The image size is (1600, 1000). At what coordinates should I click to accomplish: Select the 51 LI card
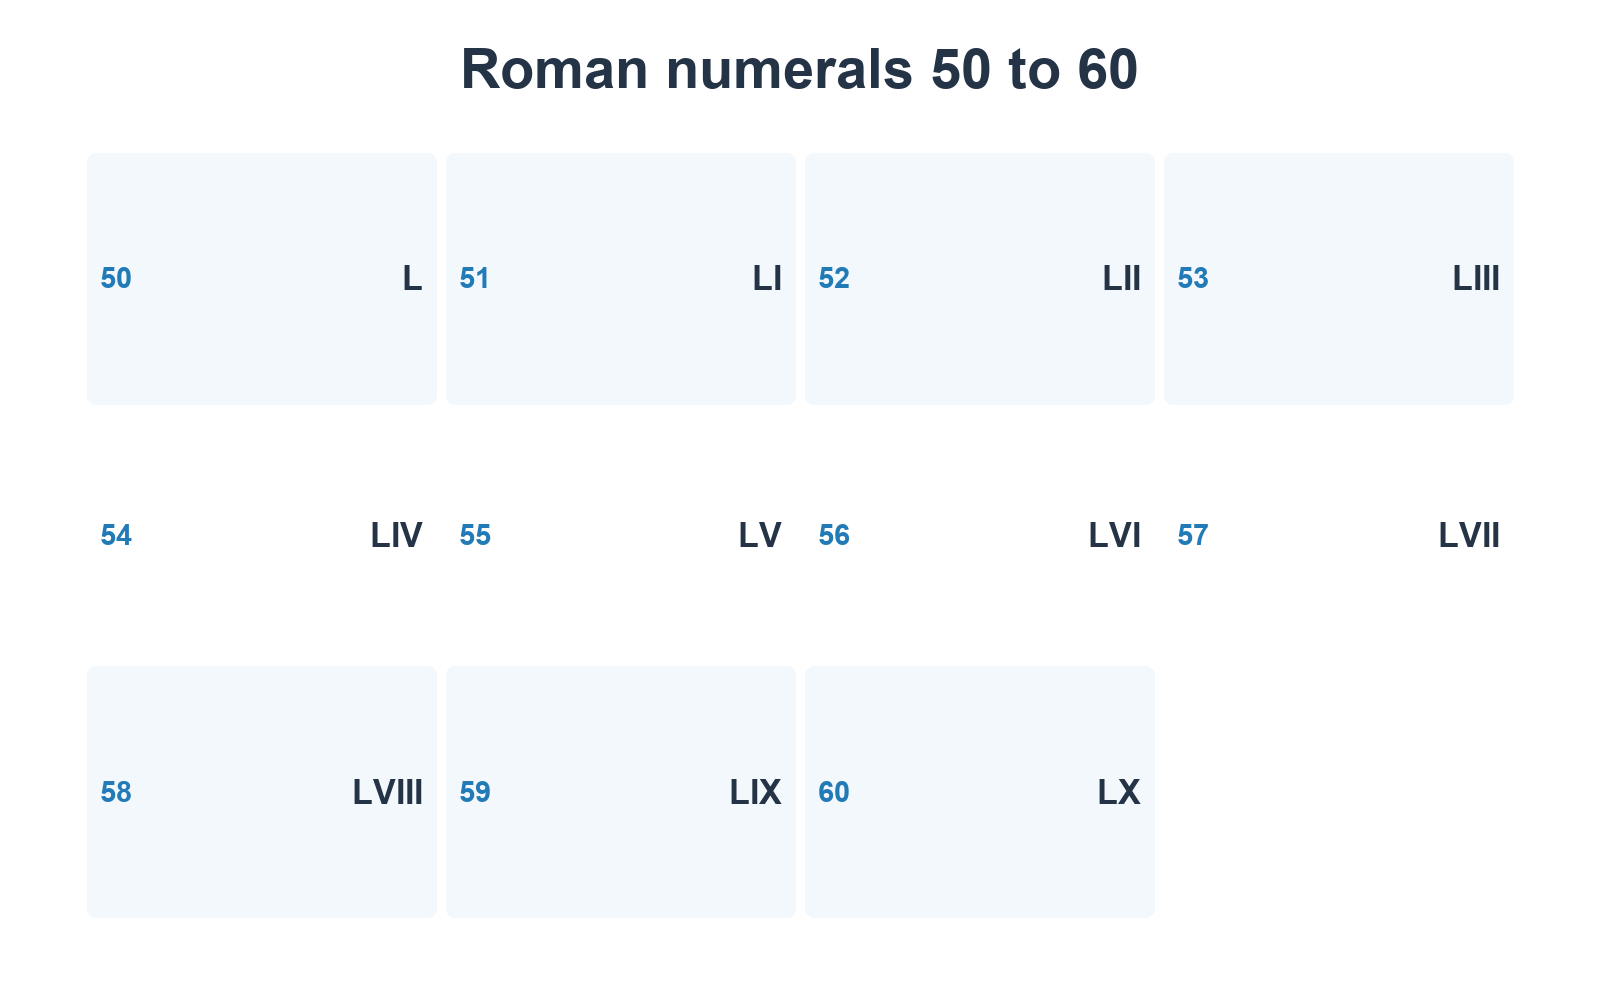tap(621, 279)
